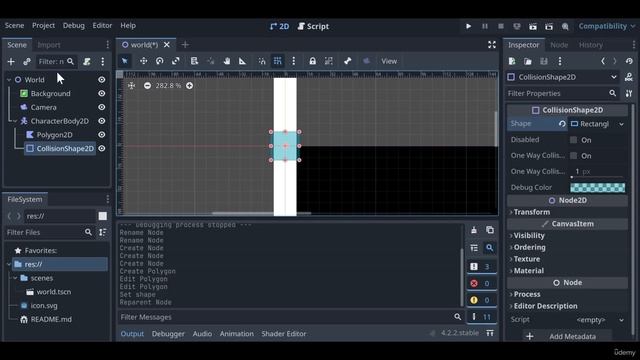The height and width of the screenshot is (360, 640).
Task: Create a new resource in Inspector
Action: (512, 61)
